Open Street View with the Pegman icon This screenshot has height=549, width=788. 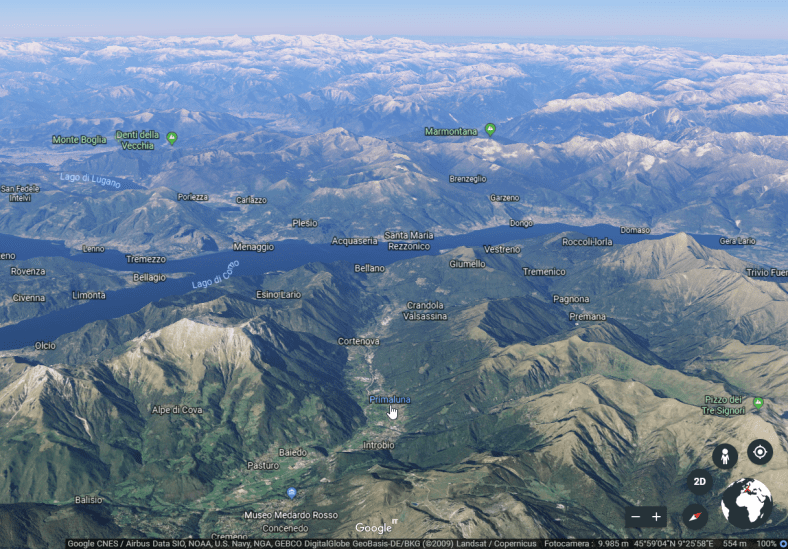[725, 456]
